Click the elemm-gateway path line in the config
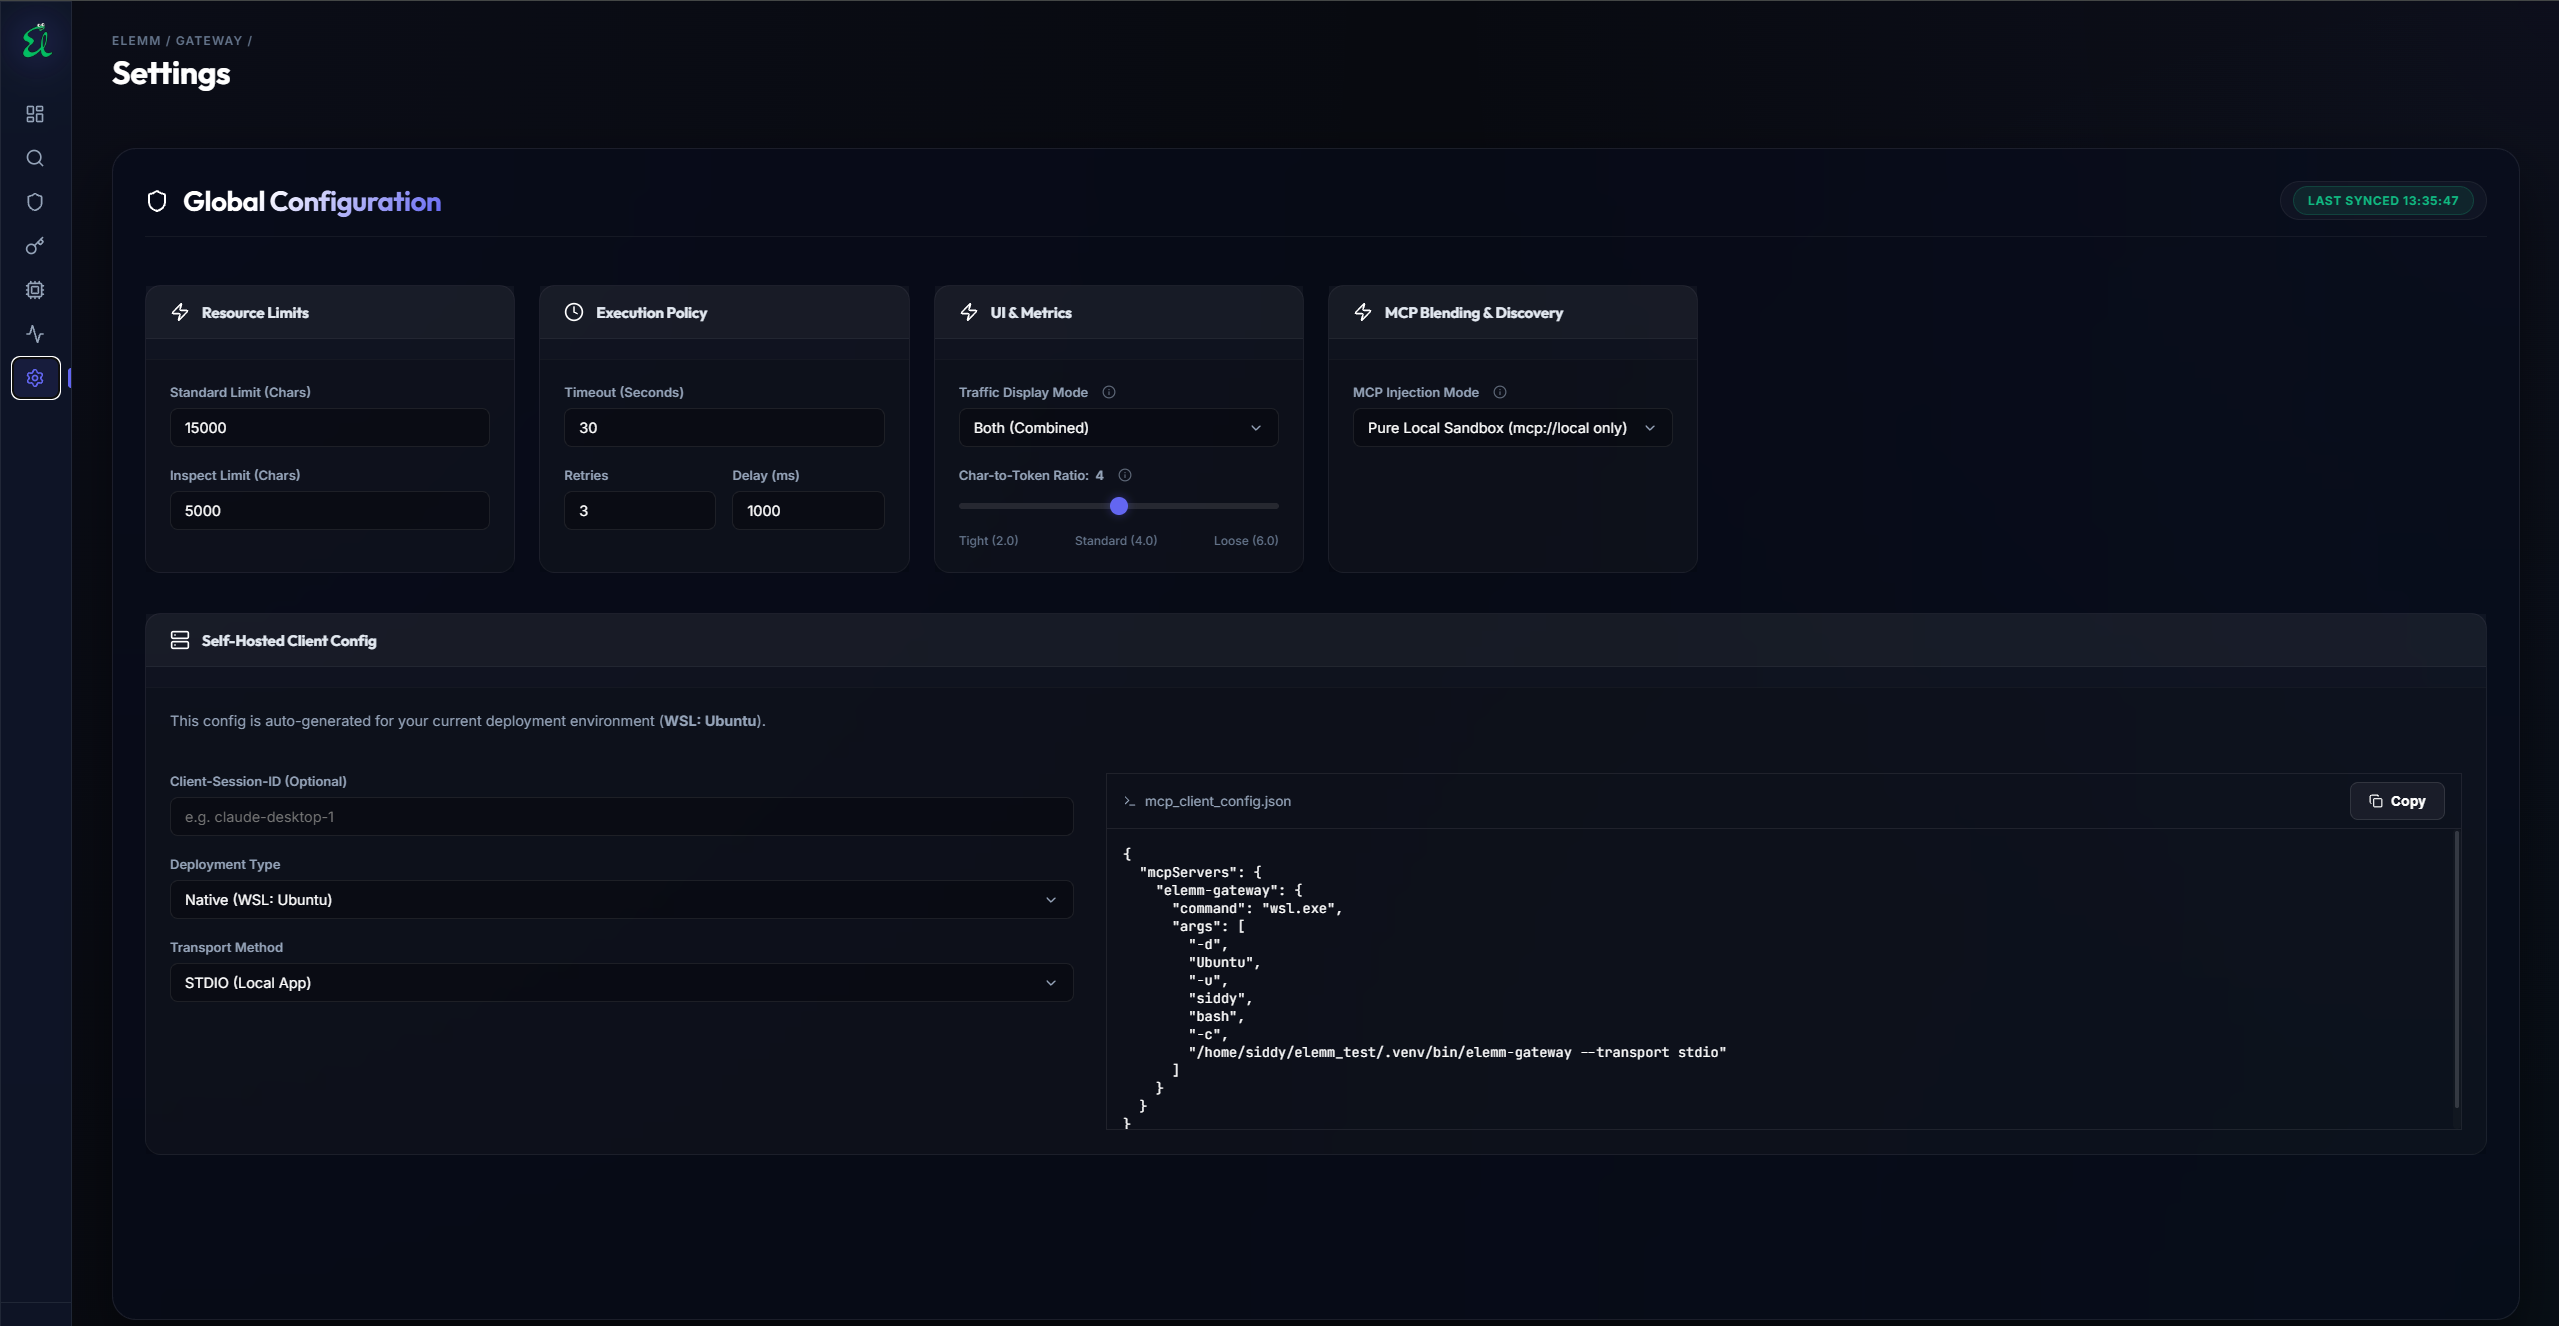This screenshot has width=2559, height=1326. click(1457, 1053)
